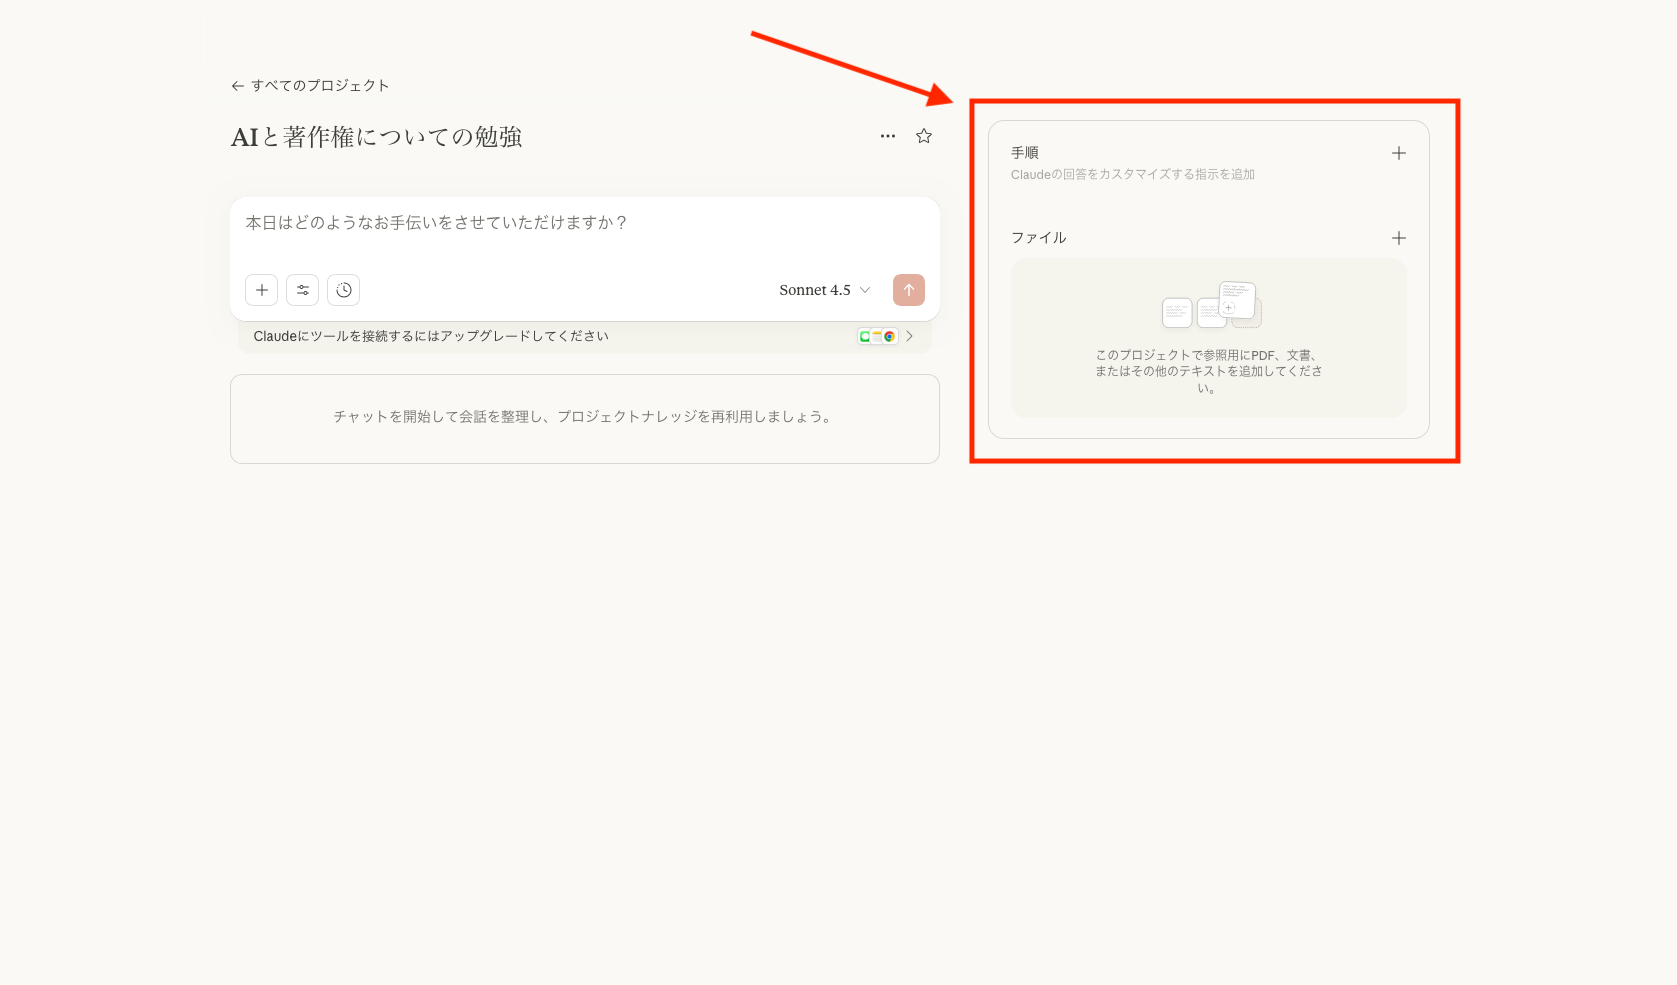The height and width of the screenshot is (985, 1677).
Task: Open the model selector chevron arrow
Action: [x=864, y=290]
